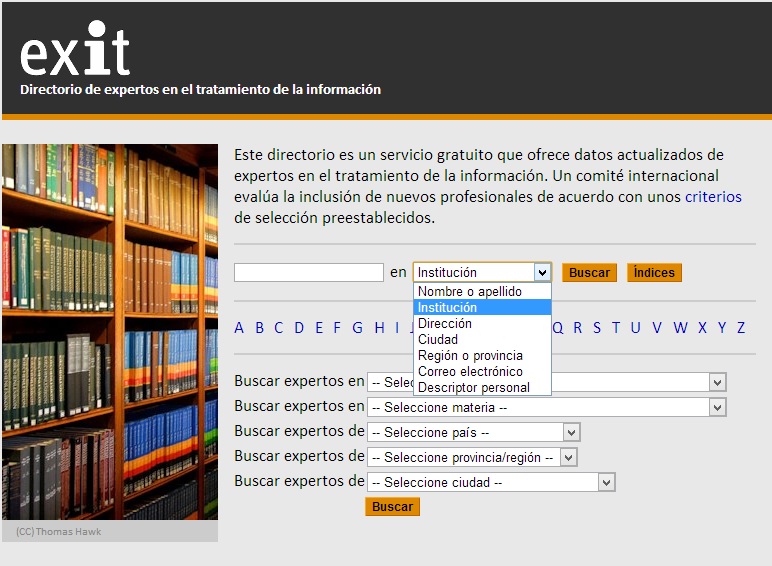Viewport: 772px width, 566px height.
Task: Browse experts by letter A
Action: [239, 328]
